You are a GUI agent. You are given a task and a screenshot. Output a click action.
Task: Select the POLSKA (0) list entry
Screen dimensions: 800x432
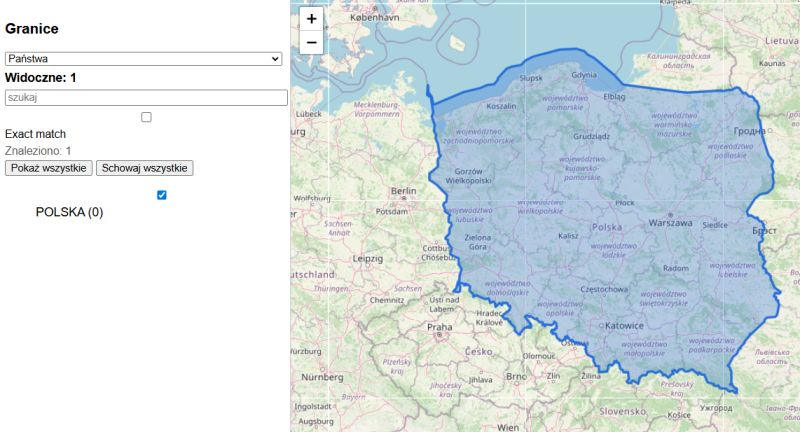tap(69, 212)
